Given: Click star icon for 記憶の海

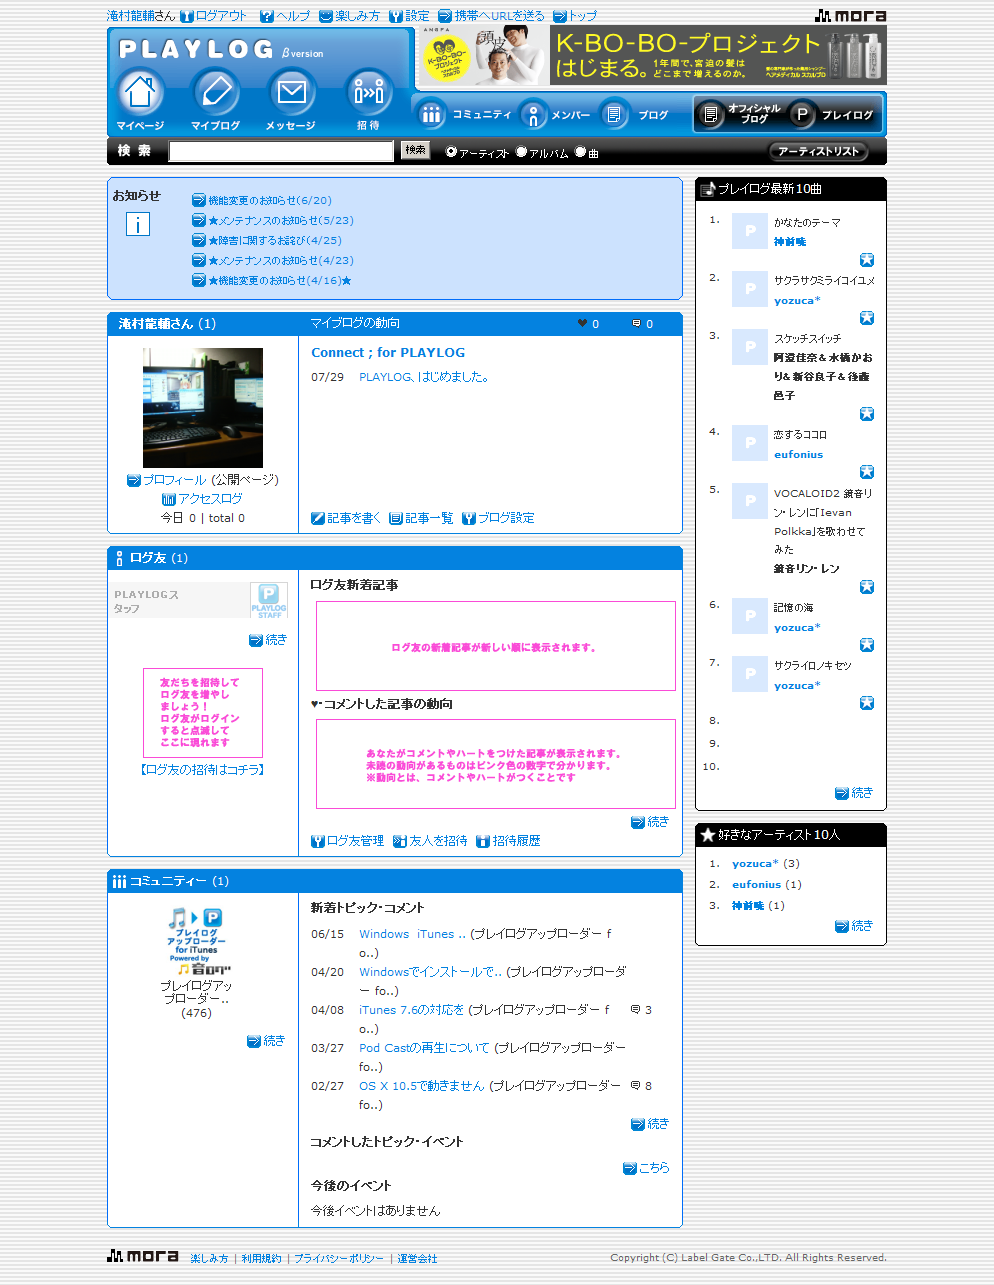Looking at the screenshot, I should click(x=867, y=645).
